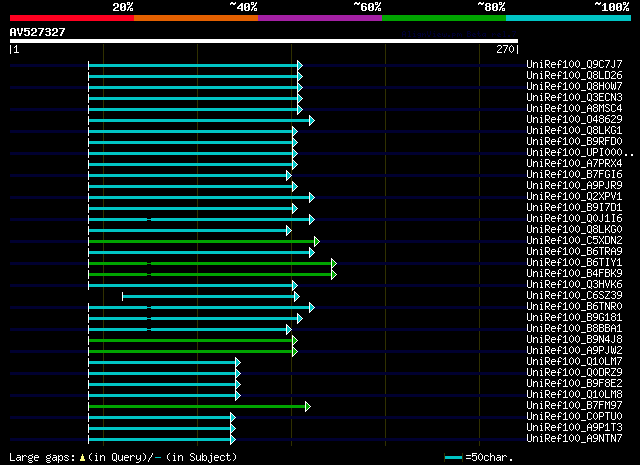Select the UniRef100_C6SZ39 label
Image resolution: width=640 pixels, height=465 pixels.
pyautogui.click(x=574, y=296)
